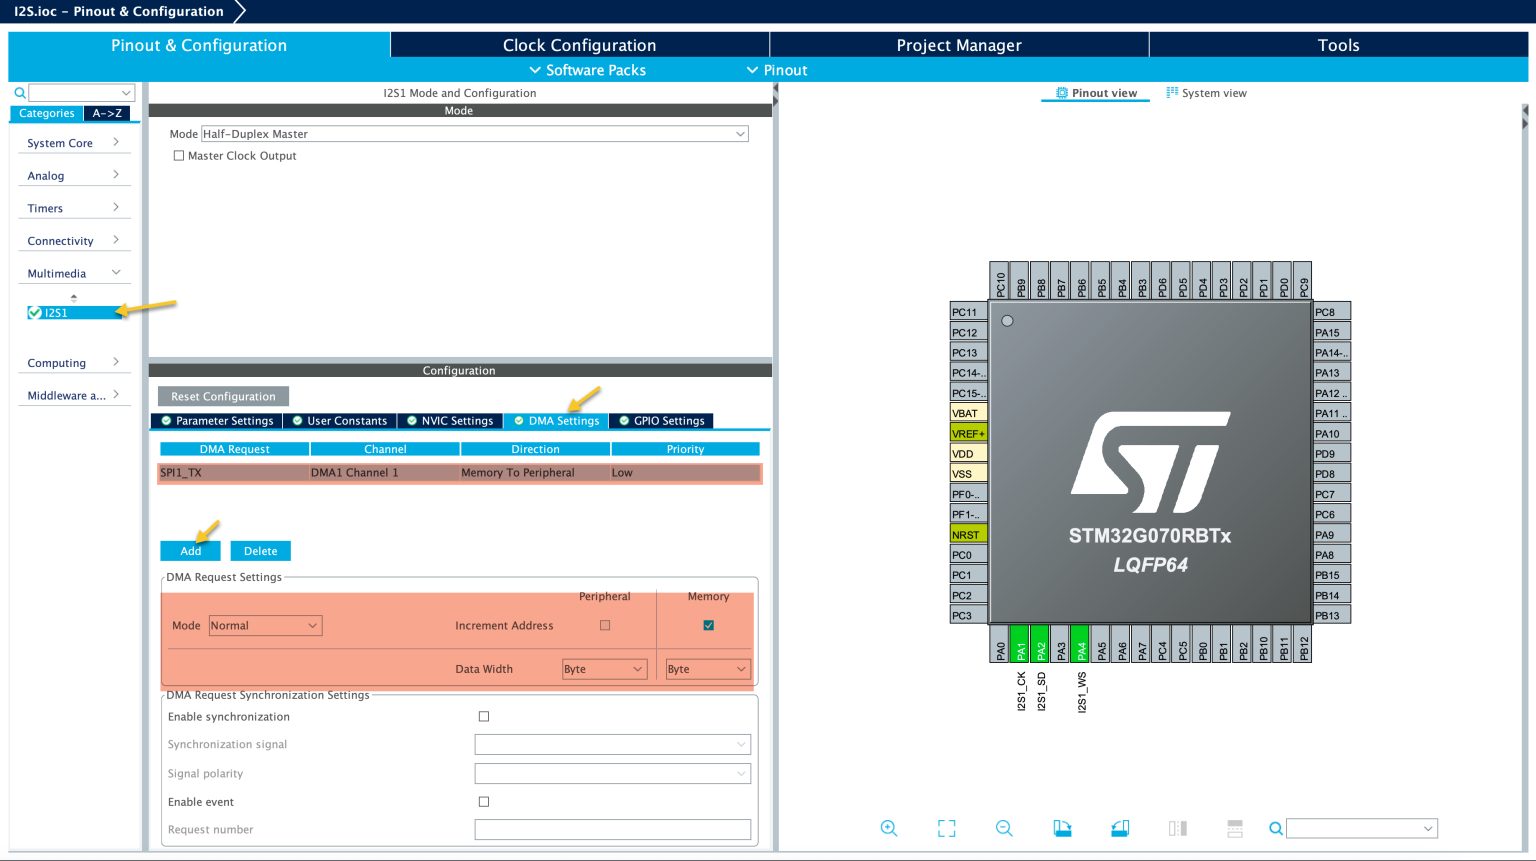Viewport: 1536px width, 861px height.
Task: Open the Mode dropdown showing Half-Duplex Master
Action: coord(475,133)
